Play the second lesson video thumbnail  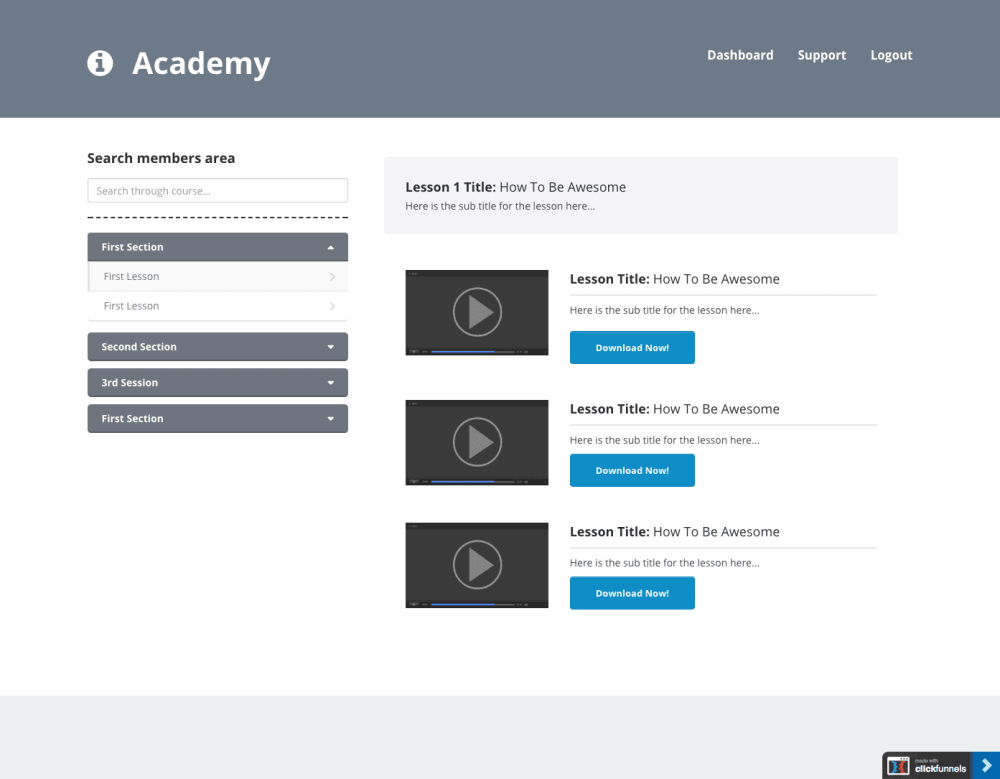[477, 441]
